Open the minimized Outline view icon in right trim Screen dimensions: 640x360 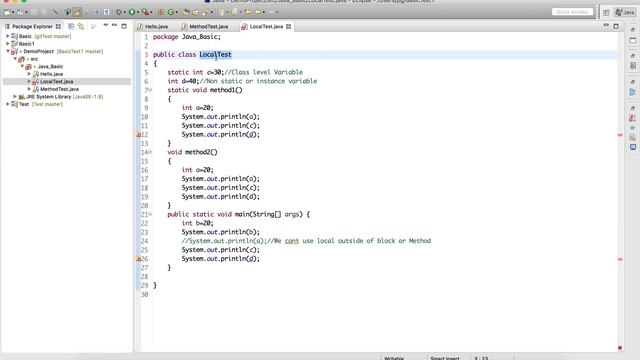(x=632, y=92)
